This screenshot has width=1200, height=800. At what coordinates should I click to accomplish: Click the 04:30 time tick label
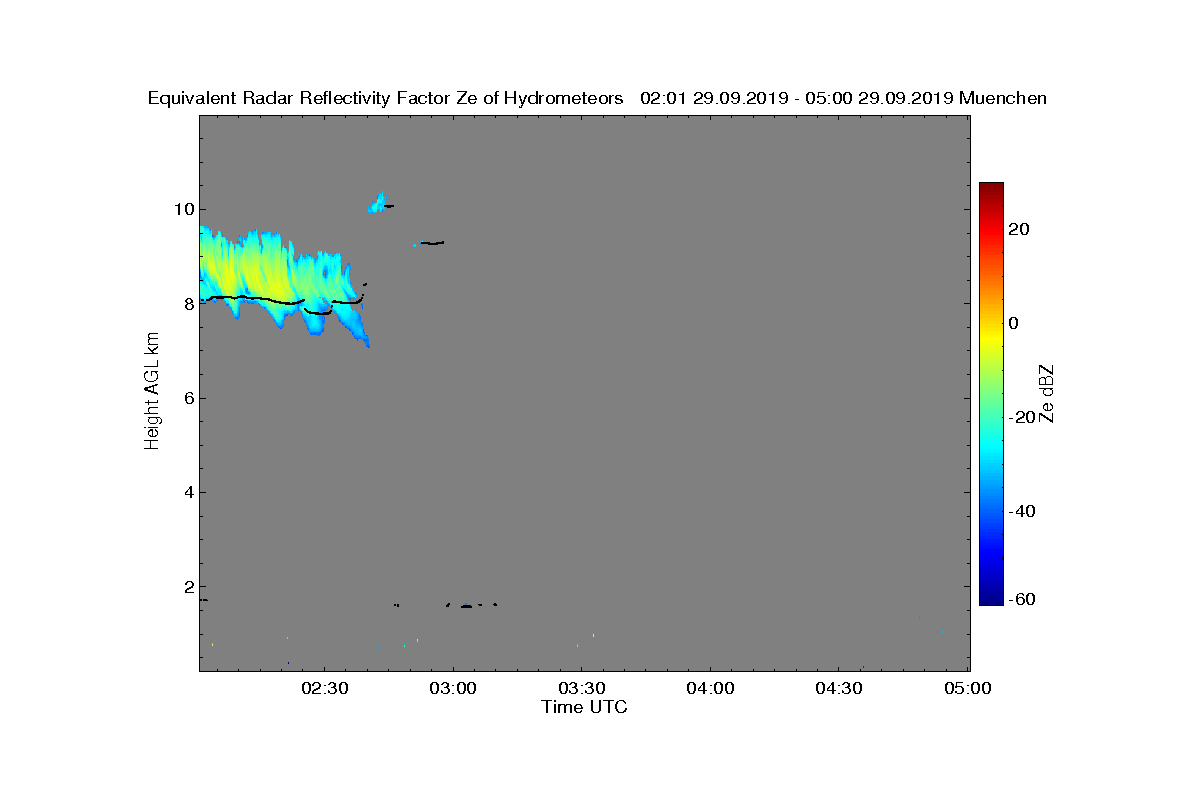[x=839, y=688]
